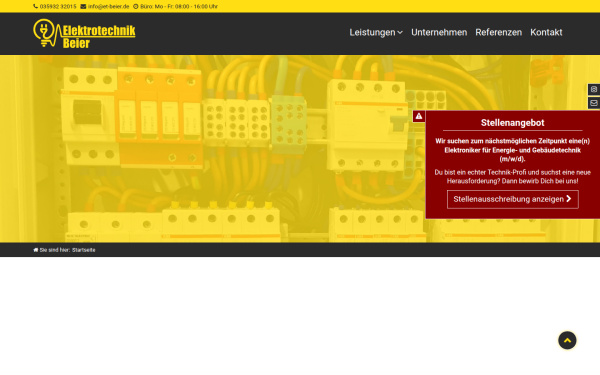This screenshot has width=600, height=375.
Task: Open the Kontakt page
Action: pyautogui.click(x=546, y=33)
